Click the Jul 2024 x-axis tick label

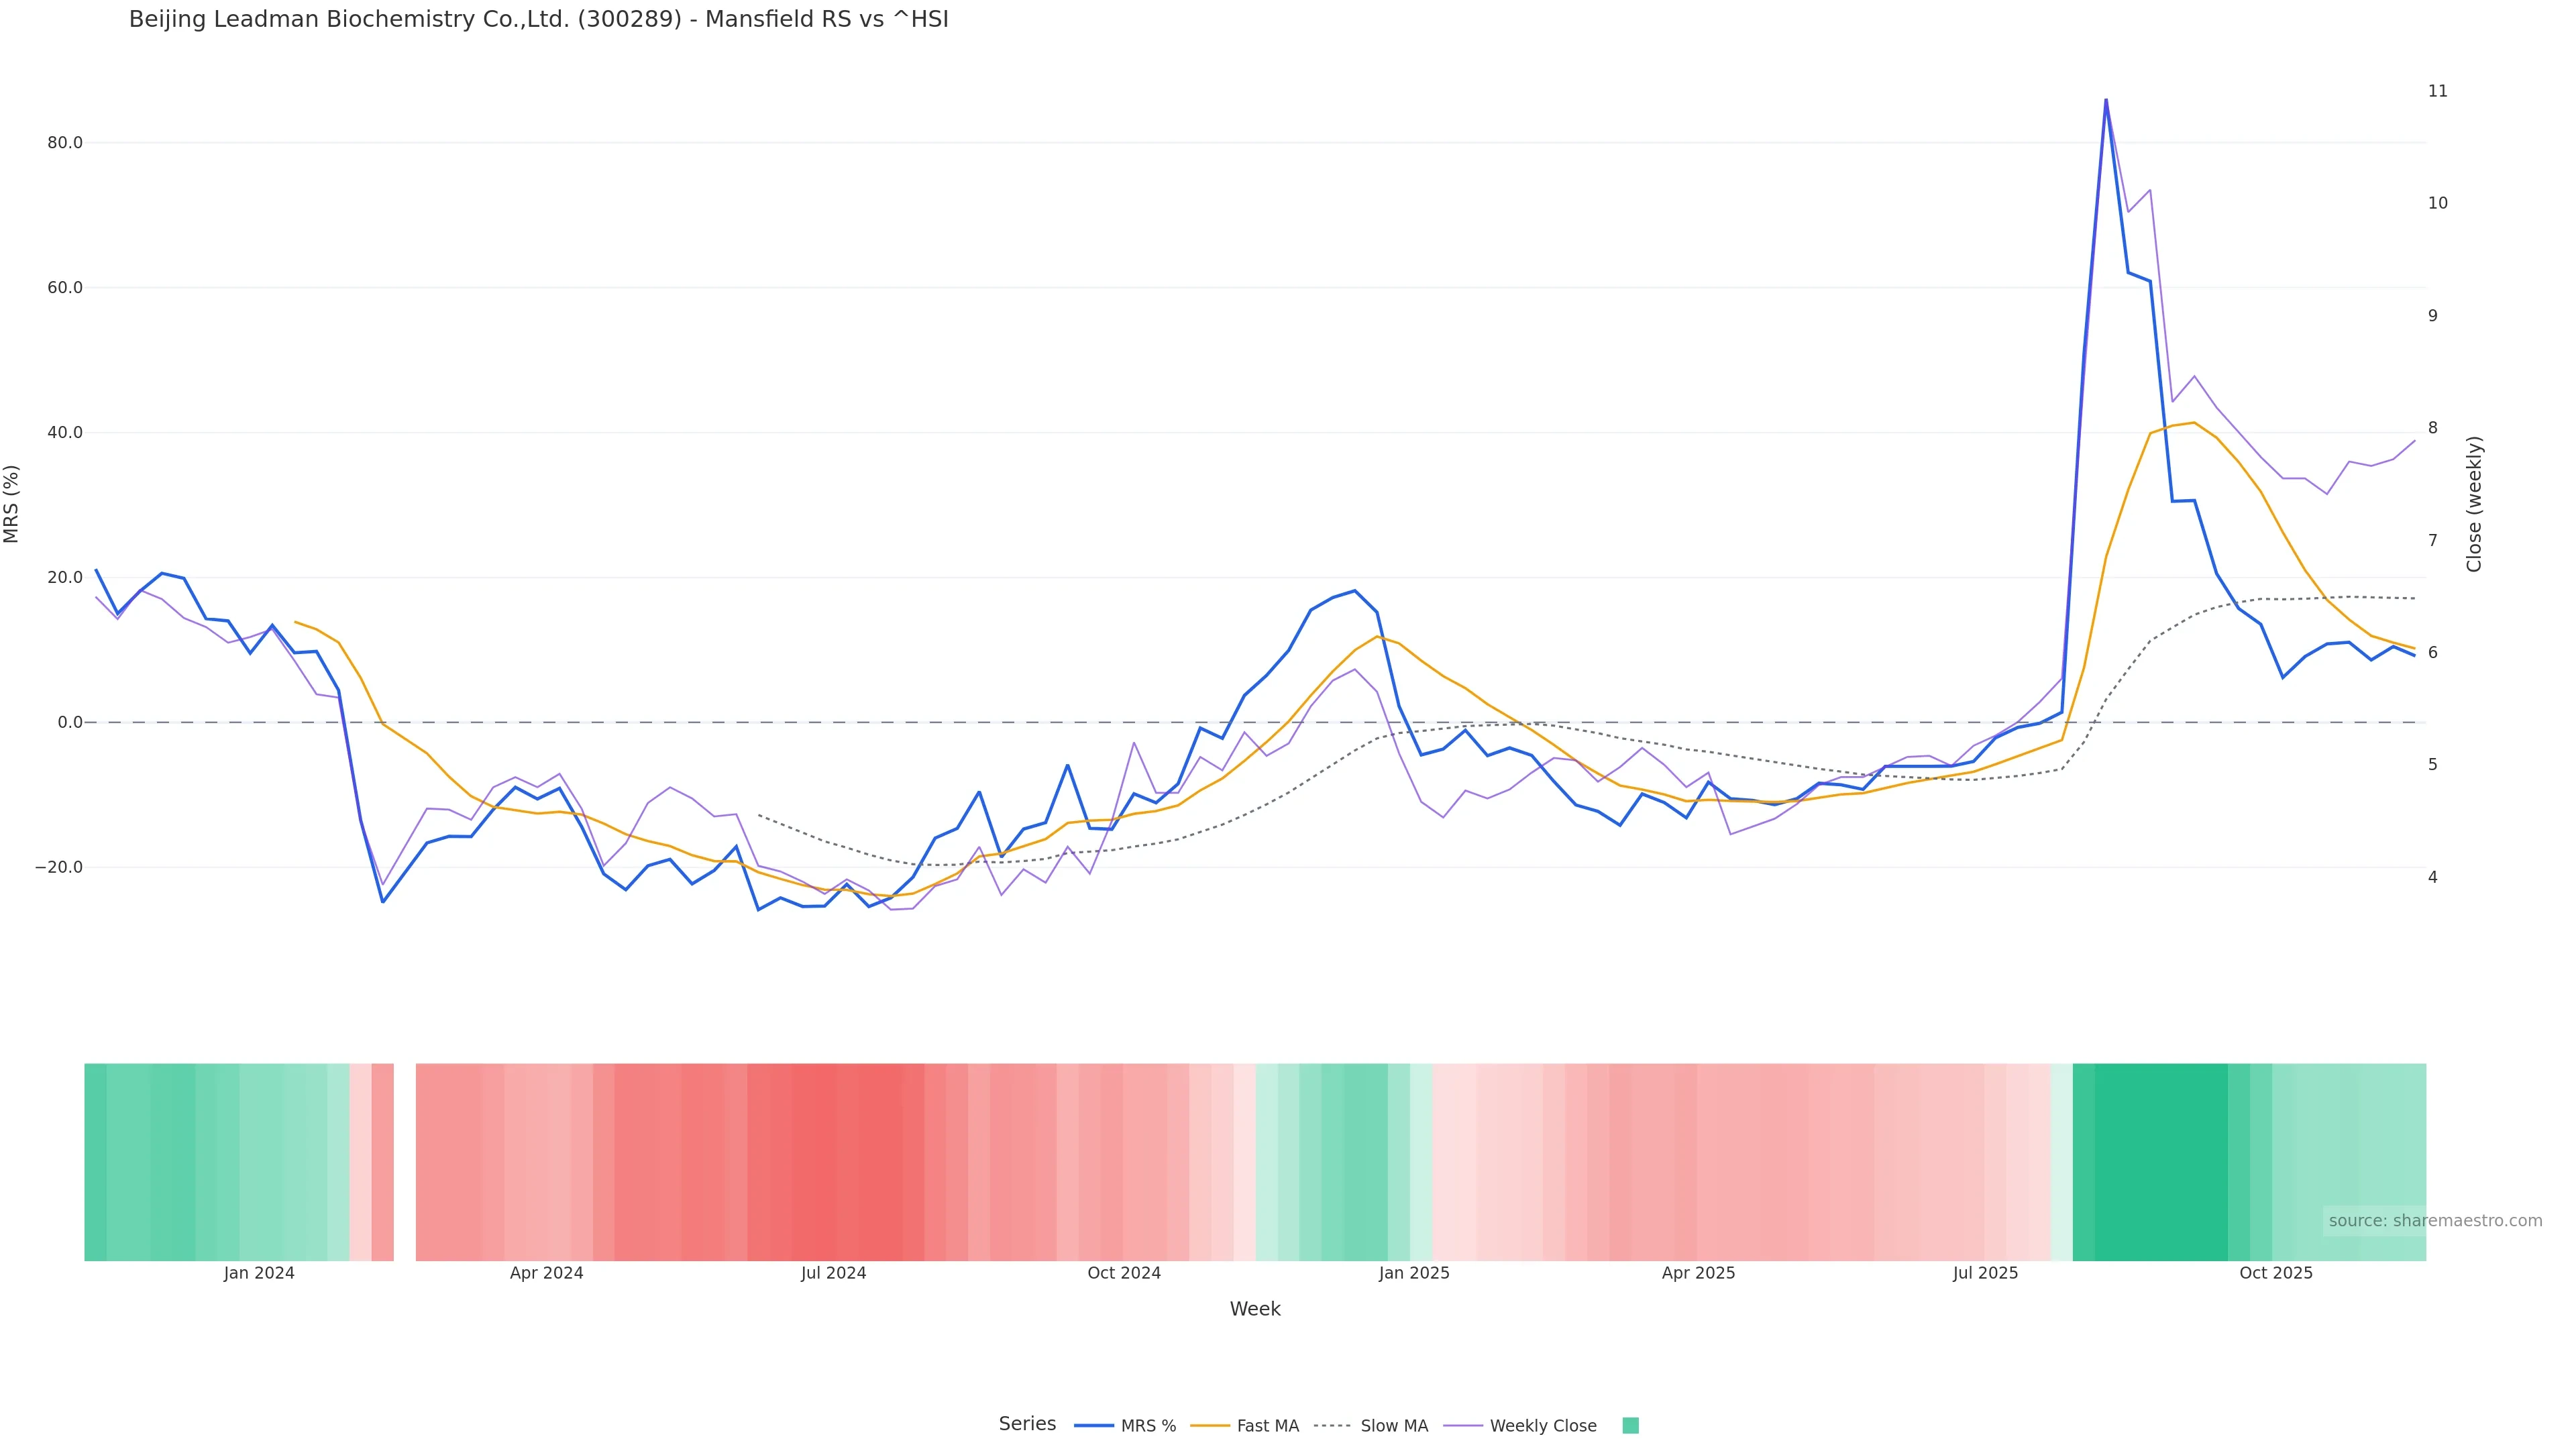pyautogui.click(x=833, y=1274)
